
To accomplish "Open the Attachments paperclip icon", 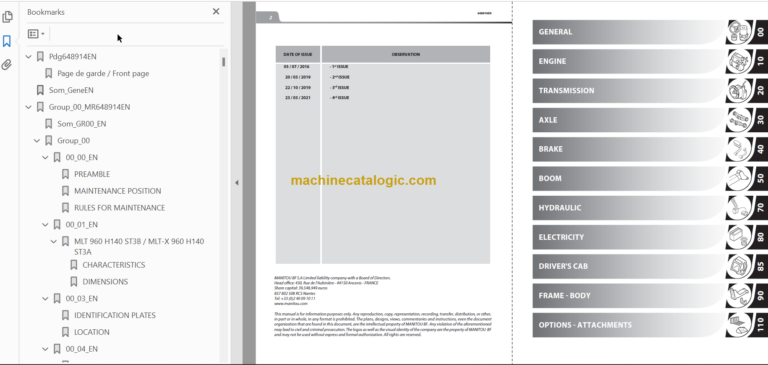I will click(x=7, y=65).
